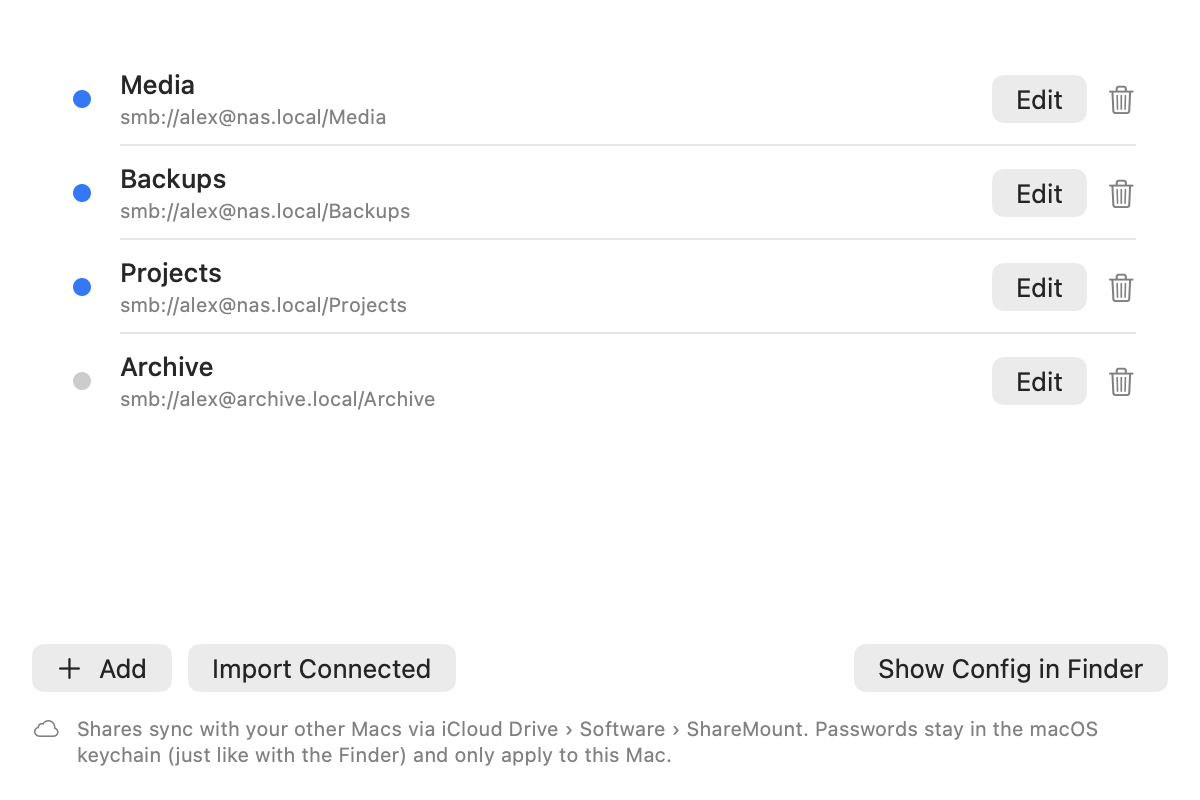Open Edit for the Archive share
Image resolution: width=1200 pixels, height=800 pixels.
click(1039, 381)
